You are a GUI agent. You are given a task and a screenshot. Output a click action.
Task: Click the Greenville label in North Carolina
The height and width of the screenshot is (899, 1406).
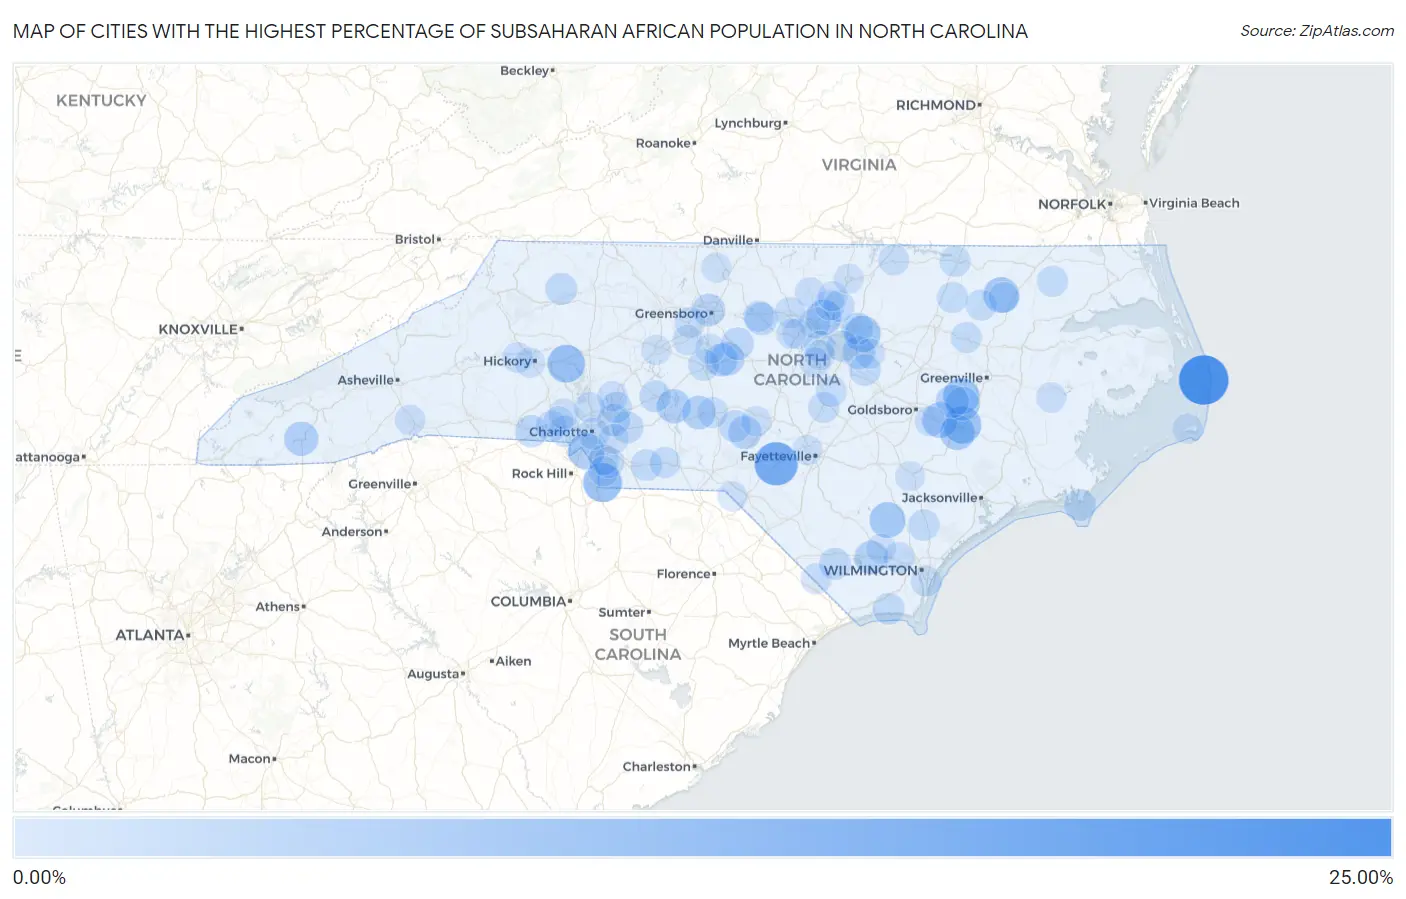pos(954,377)
